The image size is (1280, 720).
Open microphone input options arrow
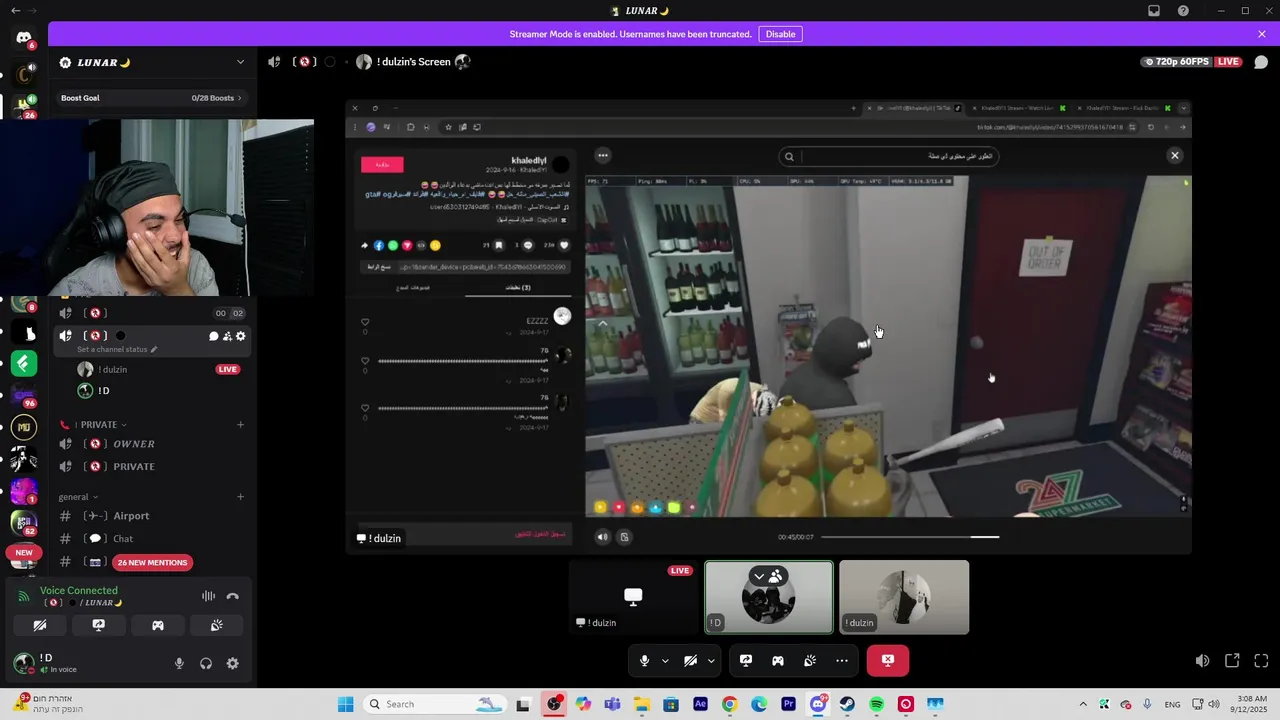[x=665, y=661]
